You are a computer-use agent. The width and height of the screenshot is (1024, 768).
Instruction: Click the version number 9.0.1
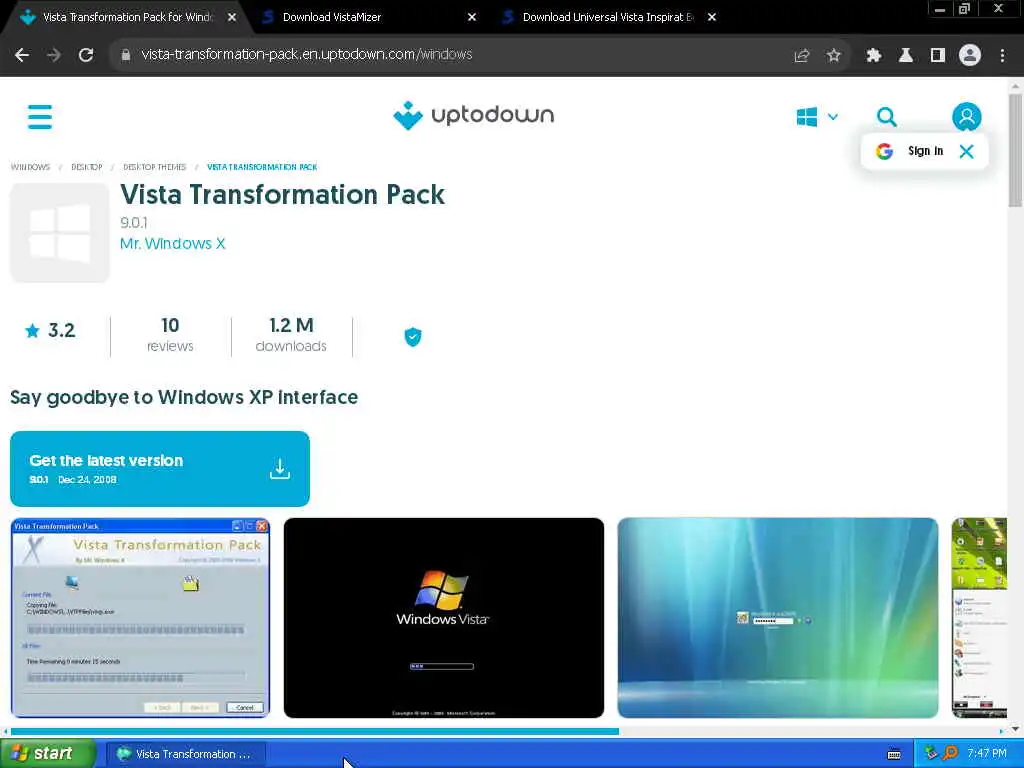point(134,223)
